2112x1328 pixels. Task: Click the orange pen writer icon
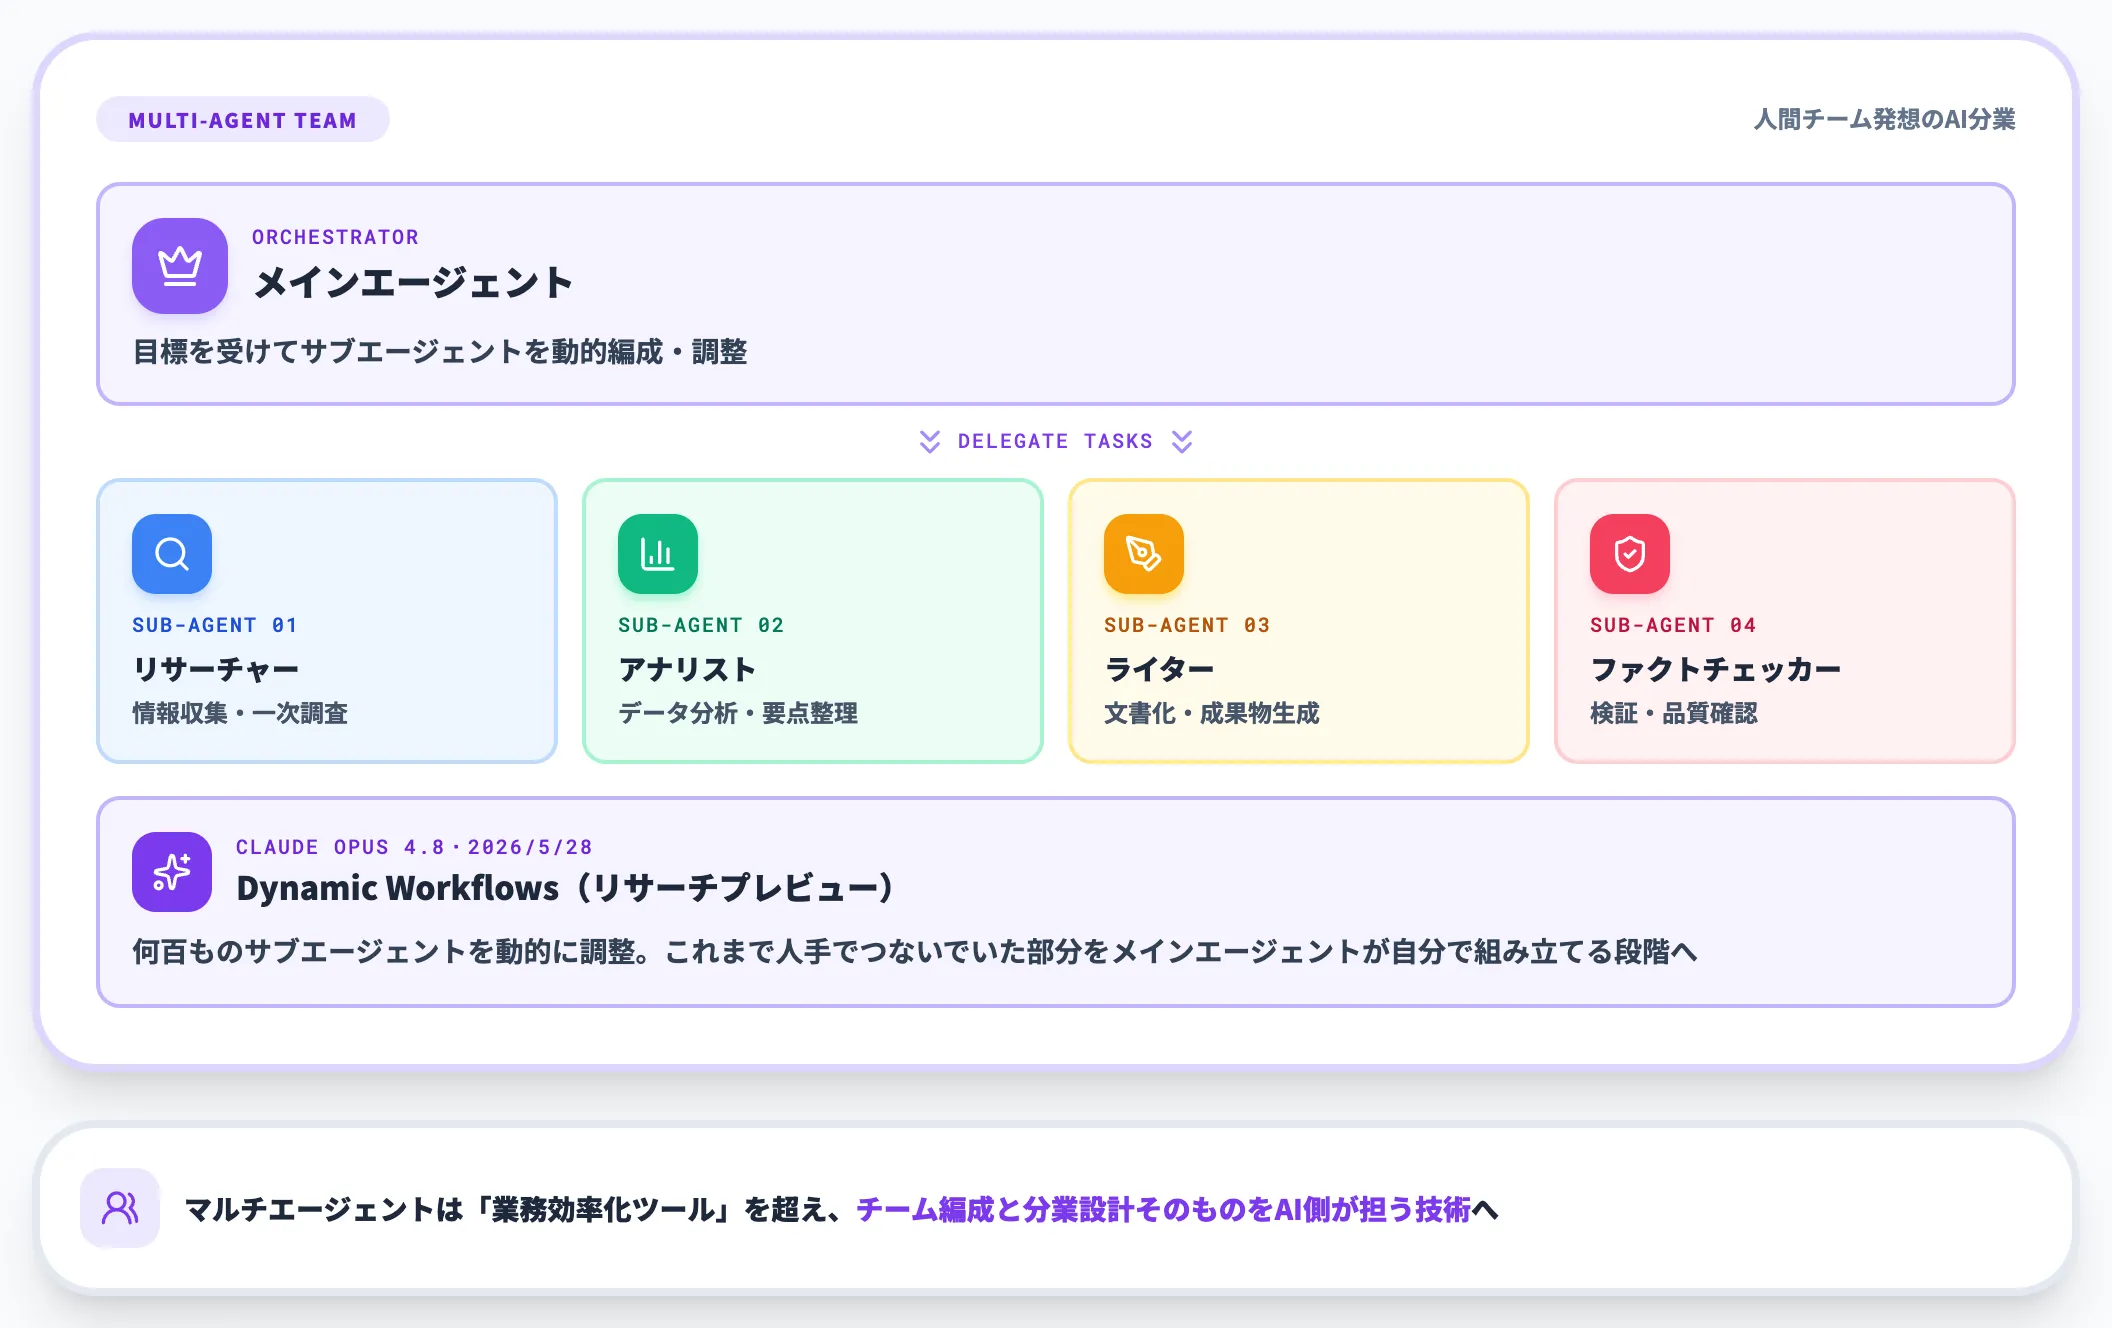(1144, 554)
